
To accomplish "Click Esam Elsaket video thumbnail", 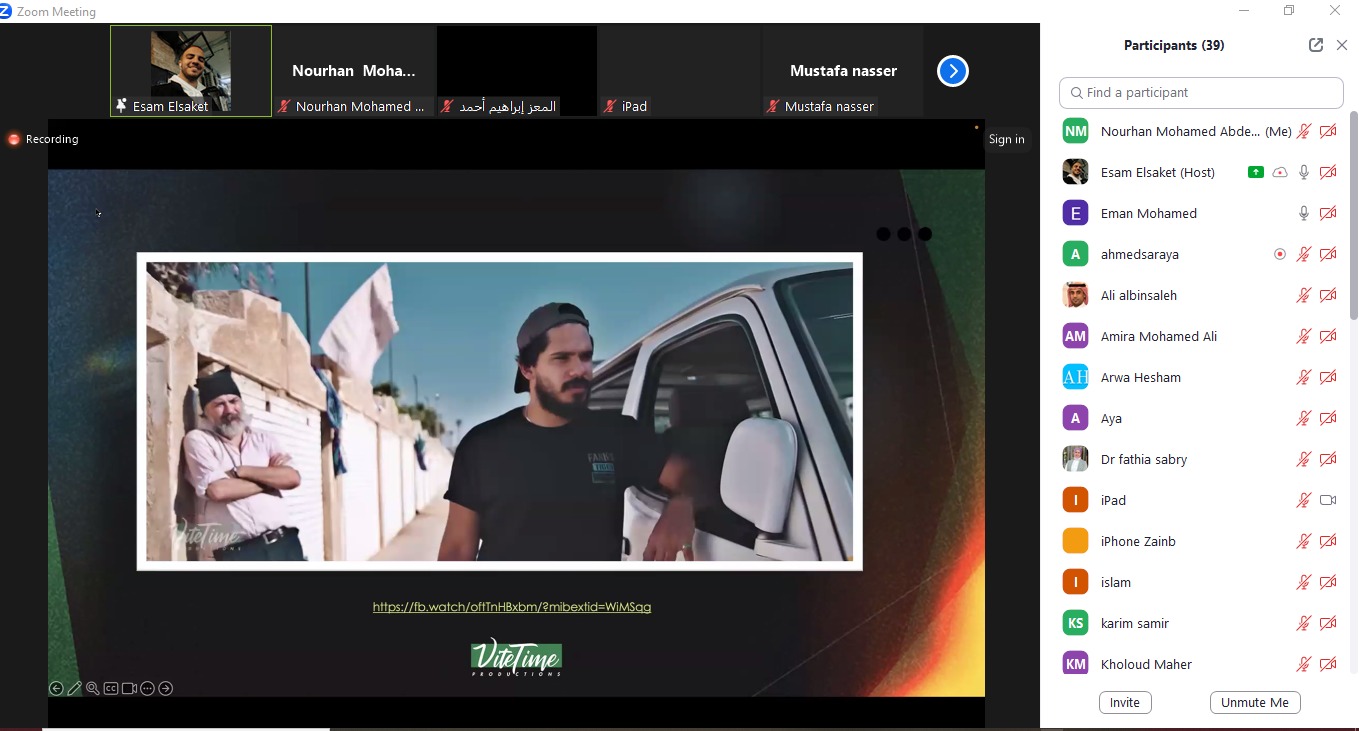I will (x=191, y=71).
